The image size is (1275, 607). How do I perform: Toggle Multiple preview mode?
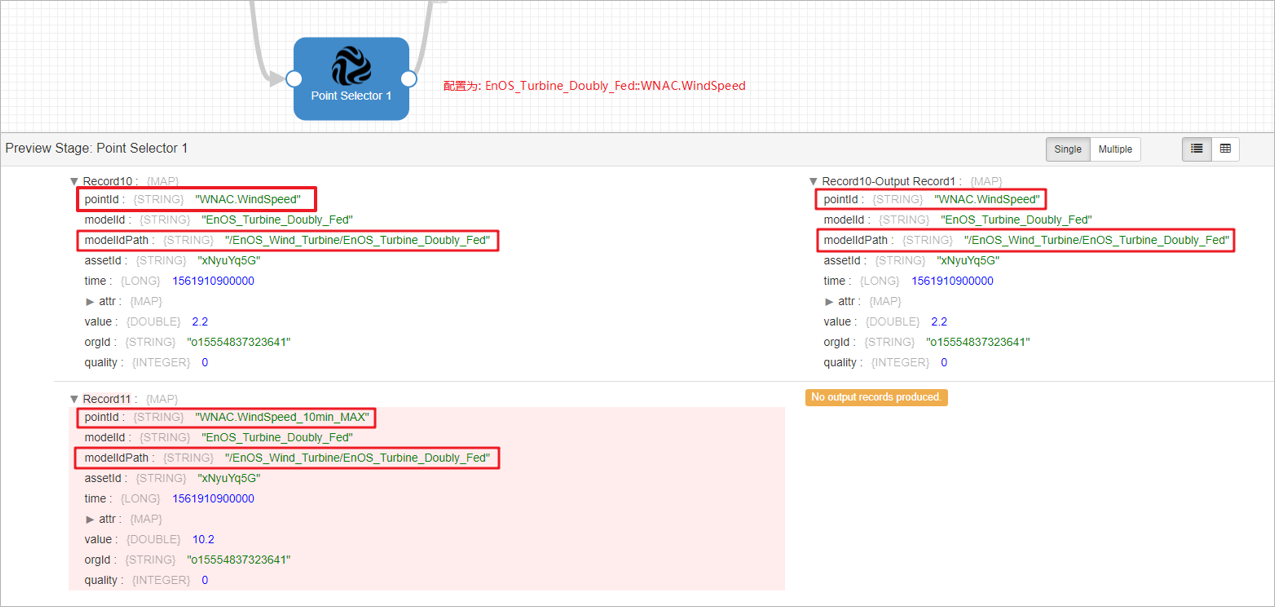pyautogui.click(x=1115, y=149)
